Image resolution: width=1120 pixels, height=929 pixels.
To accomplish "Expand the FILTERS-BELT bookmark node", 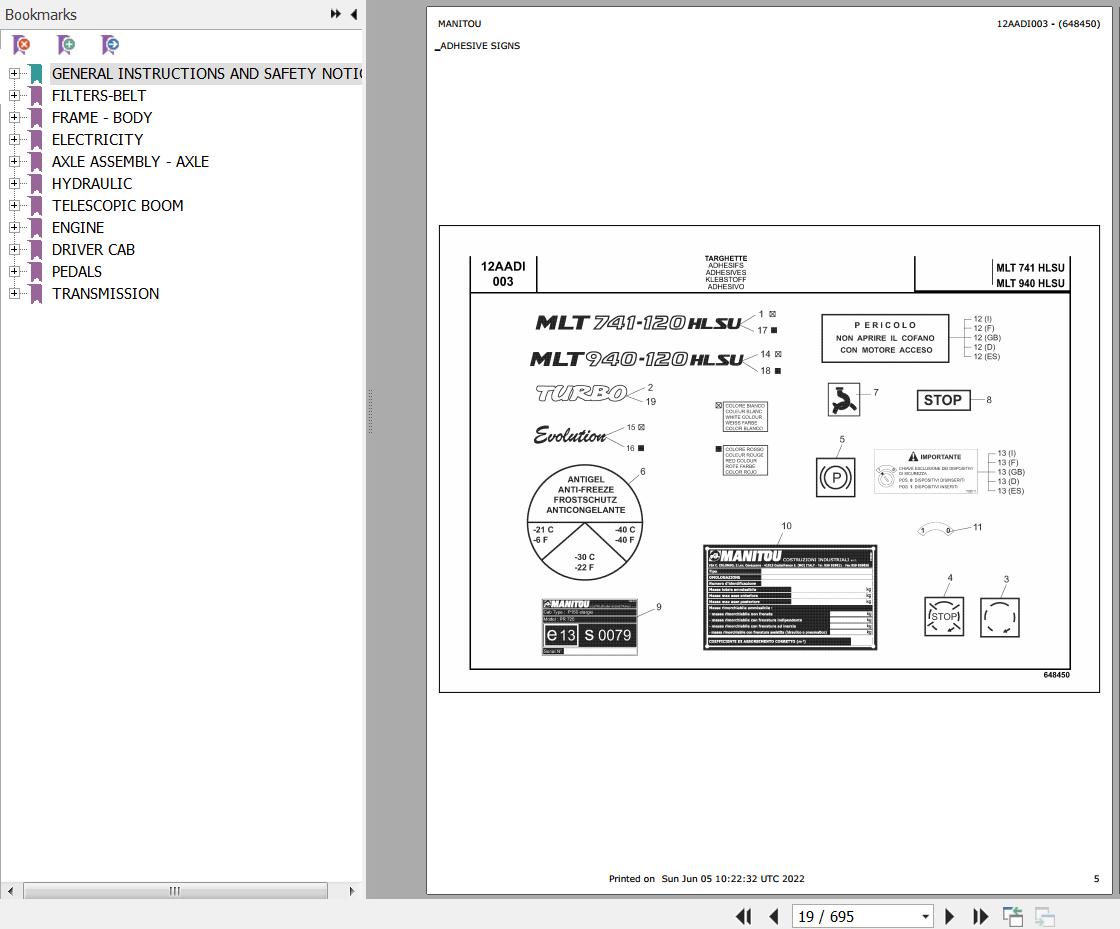I will click(14, 96).
